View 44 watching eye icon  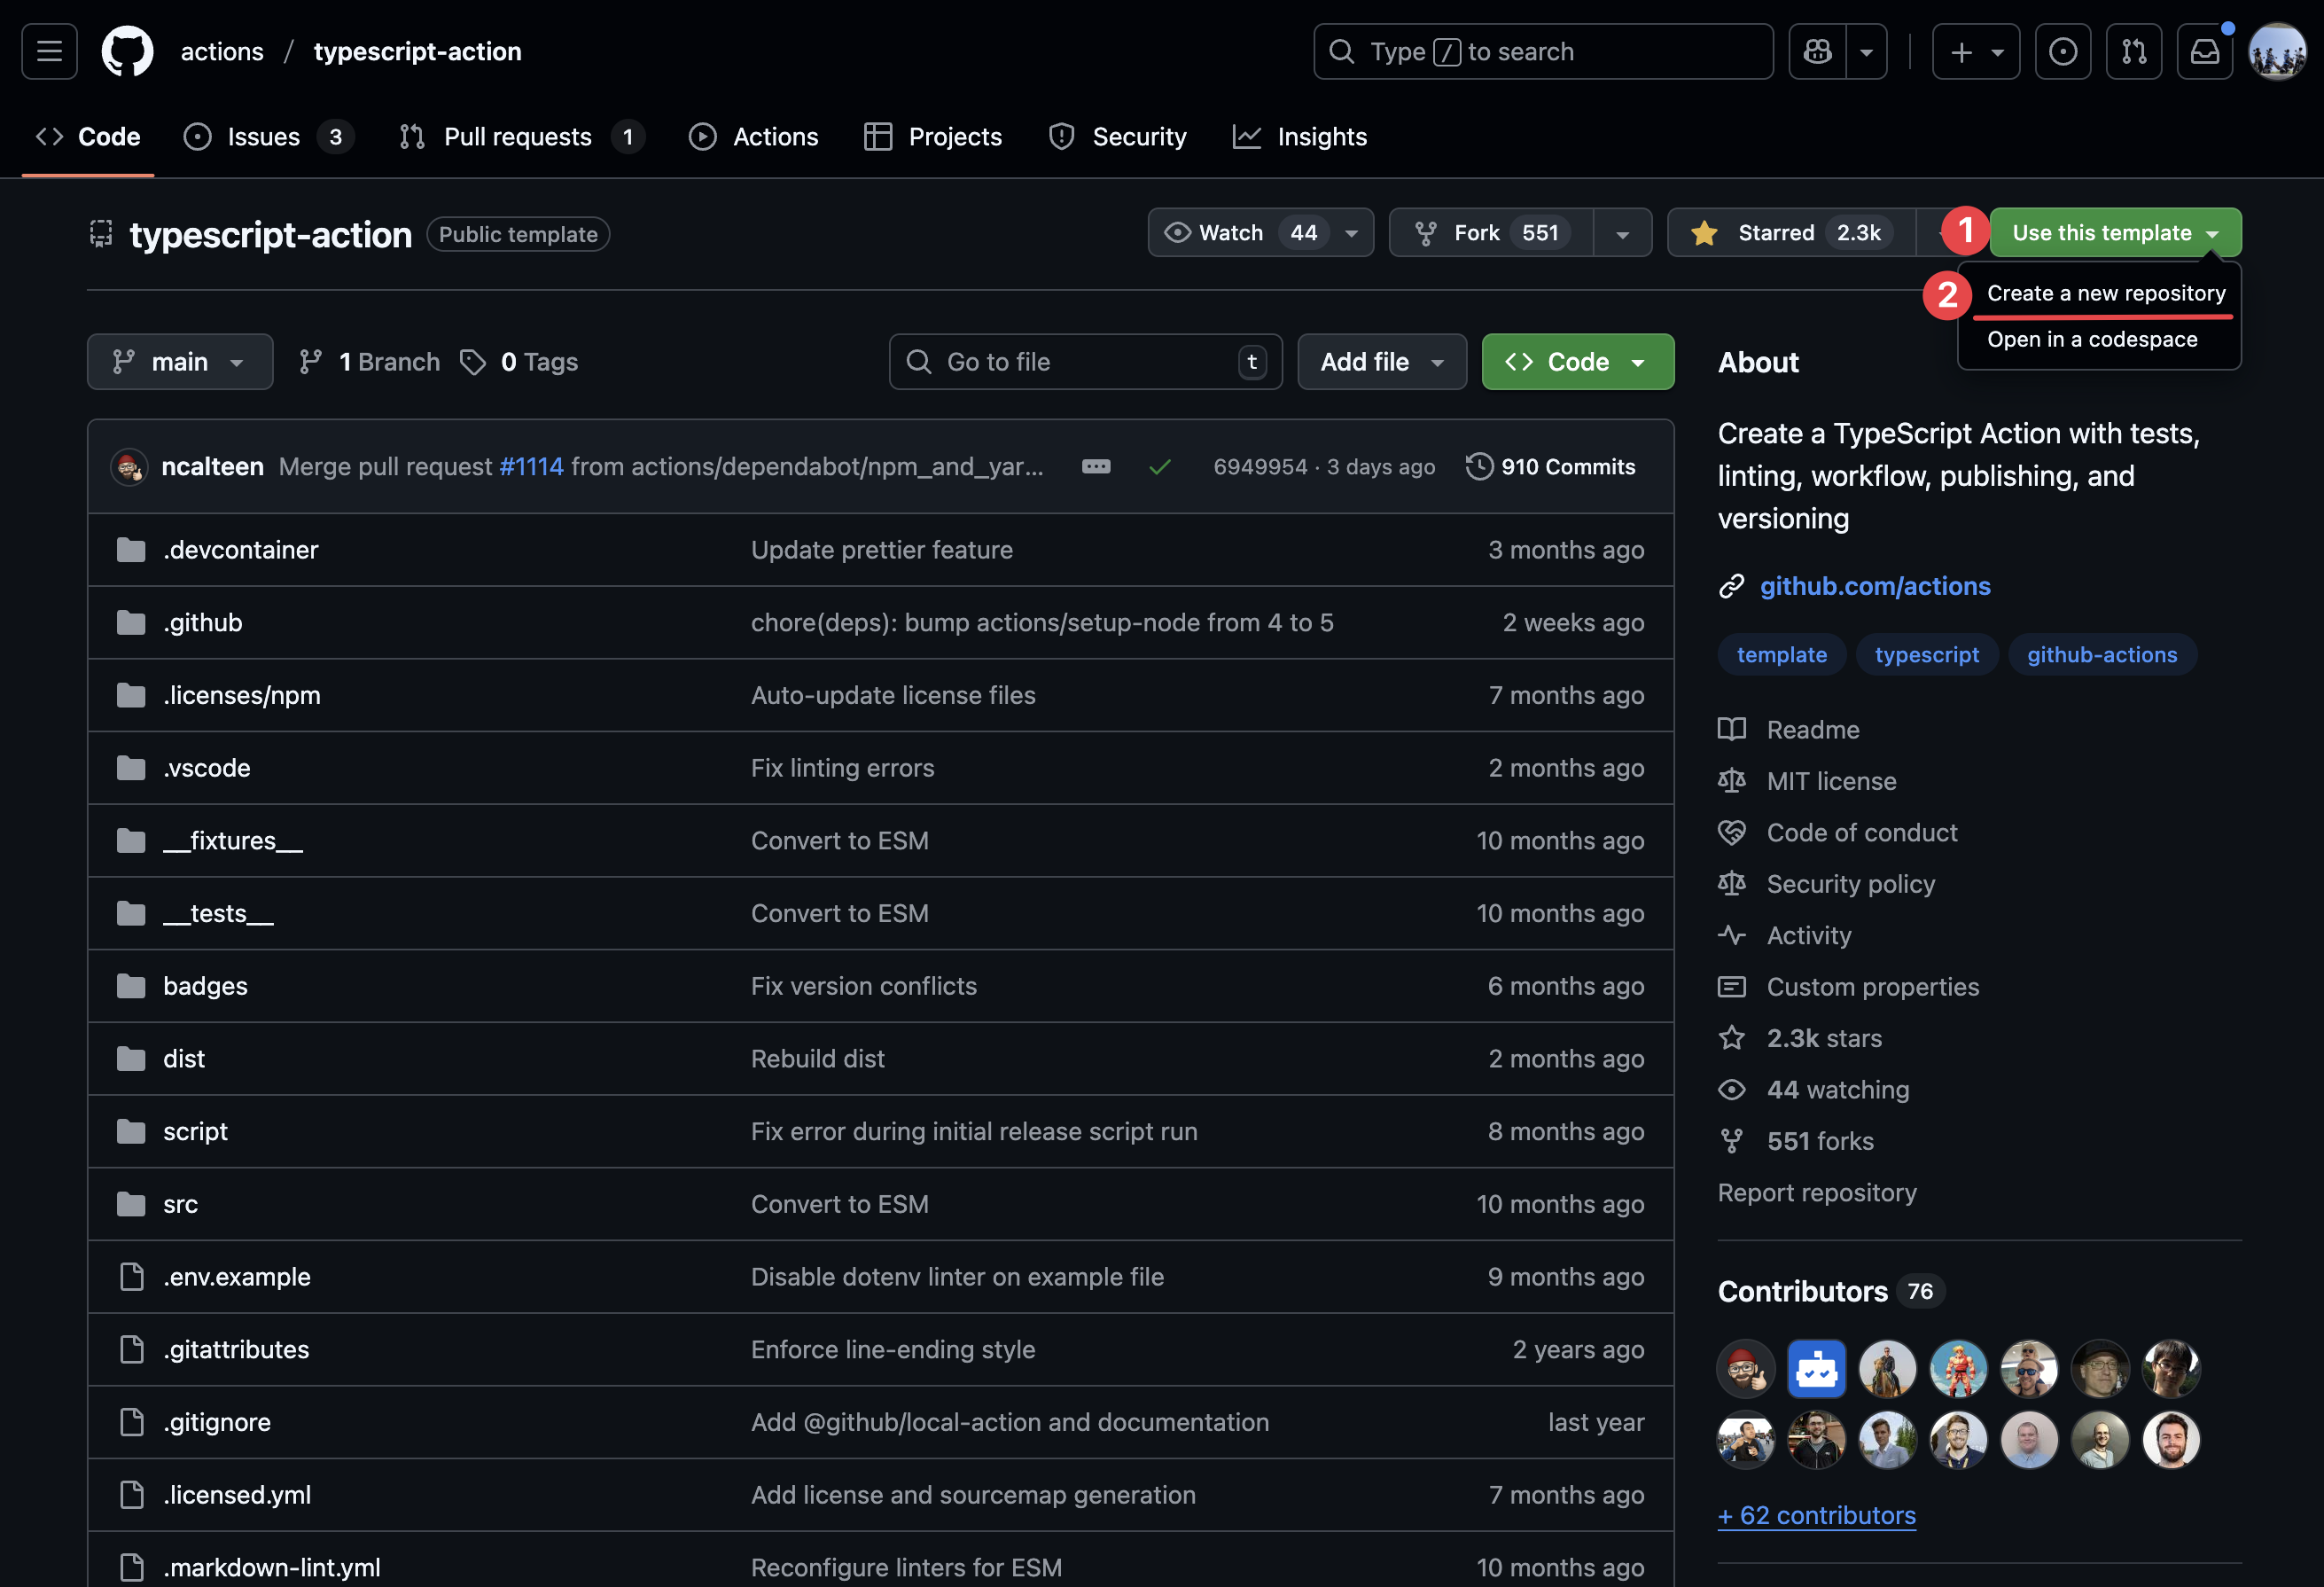point(1732,1090)
